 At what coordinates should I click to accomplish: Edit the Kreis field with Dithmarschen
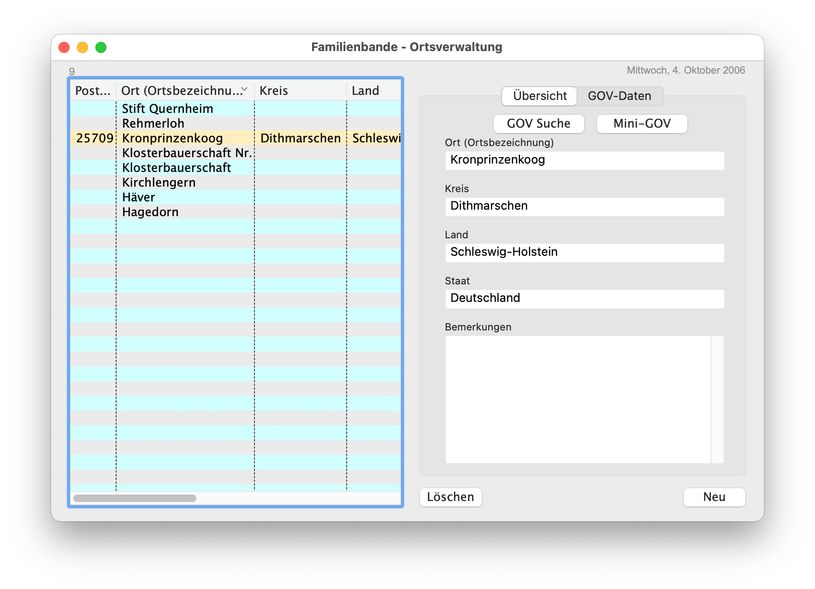(x=584, y=206)
